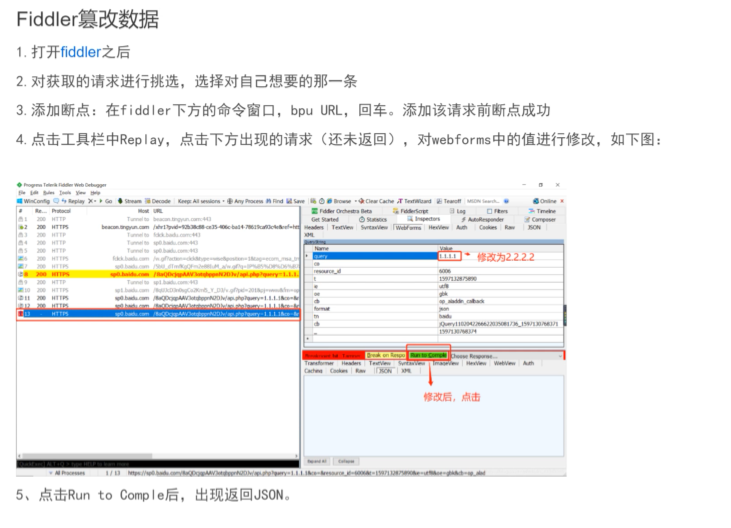
Task: Open the Choose Response dropdown
Action: tap(506, 356)
